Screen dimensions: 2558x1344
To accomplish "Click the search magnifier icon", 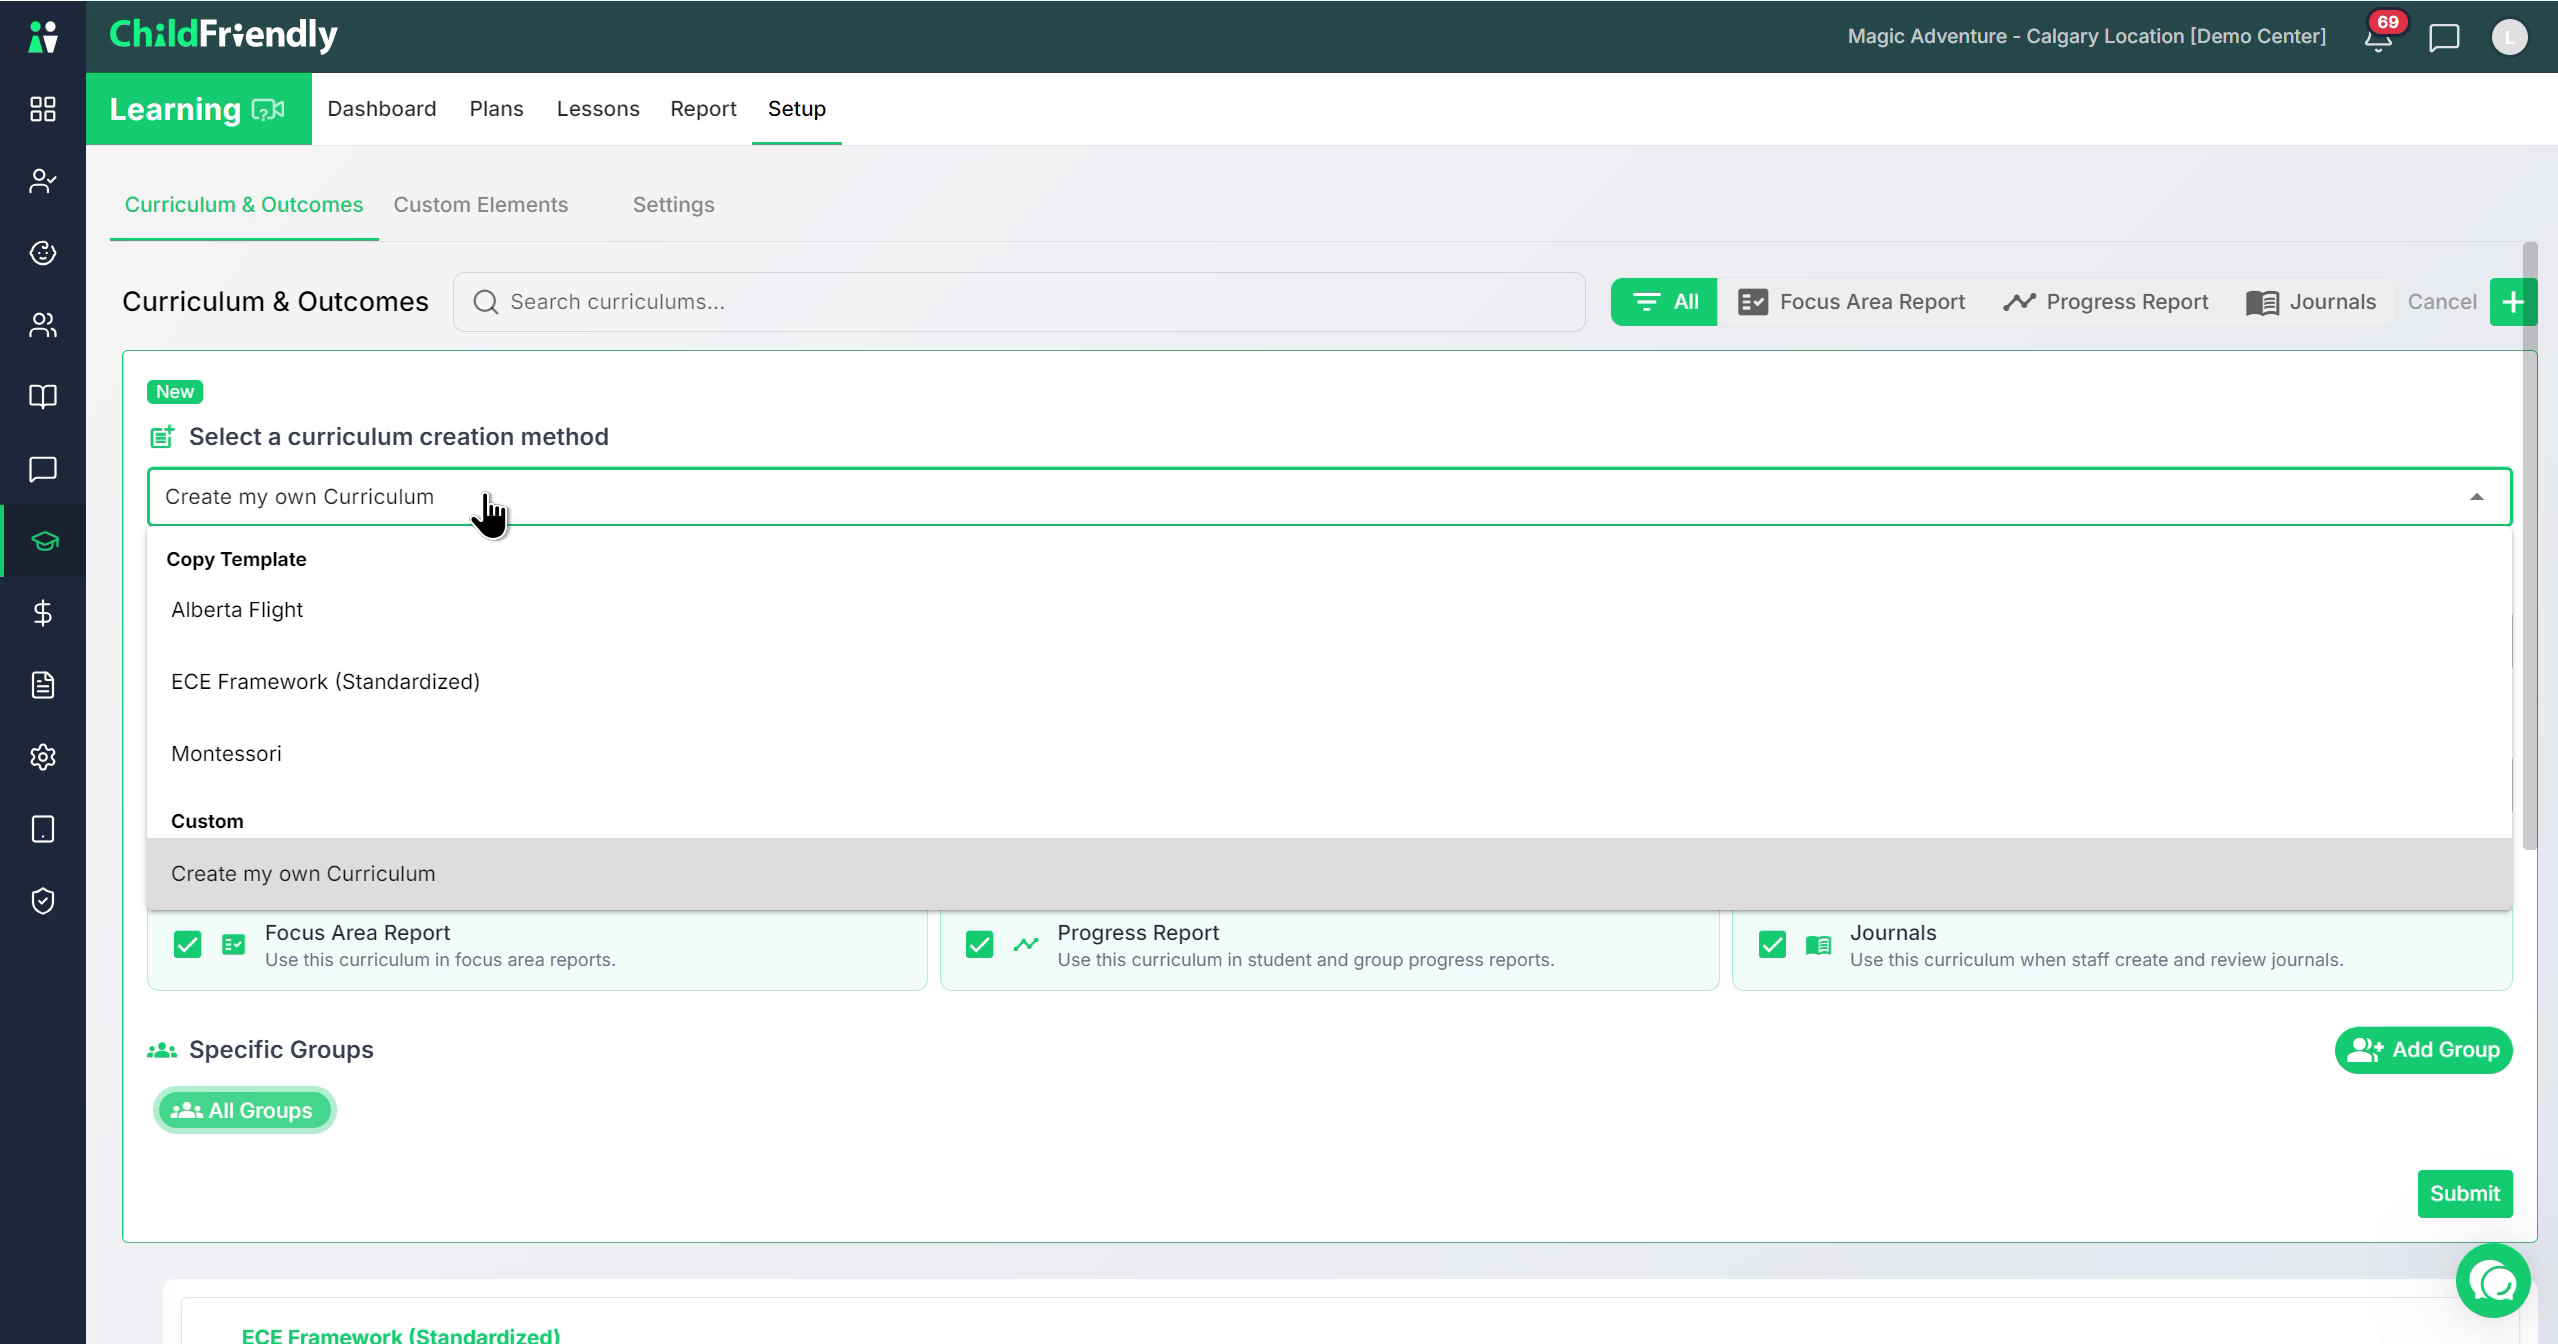I will [486, 302].
